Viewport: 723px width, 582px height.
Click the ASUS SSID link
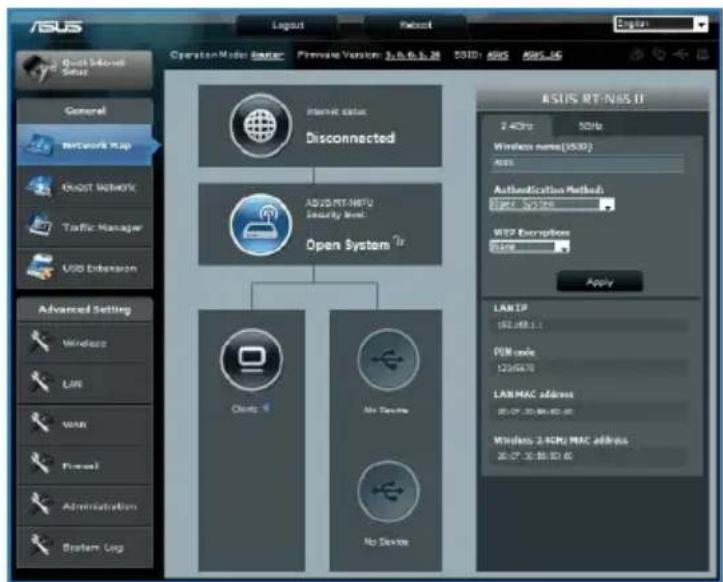498,55
